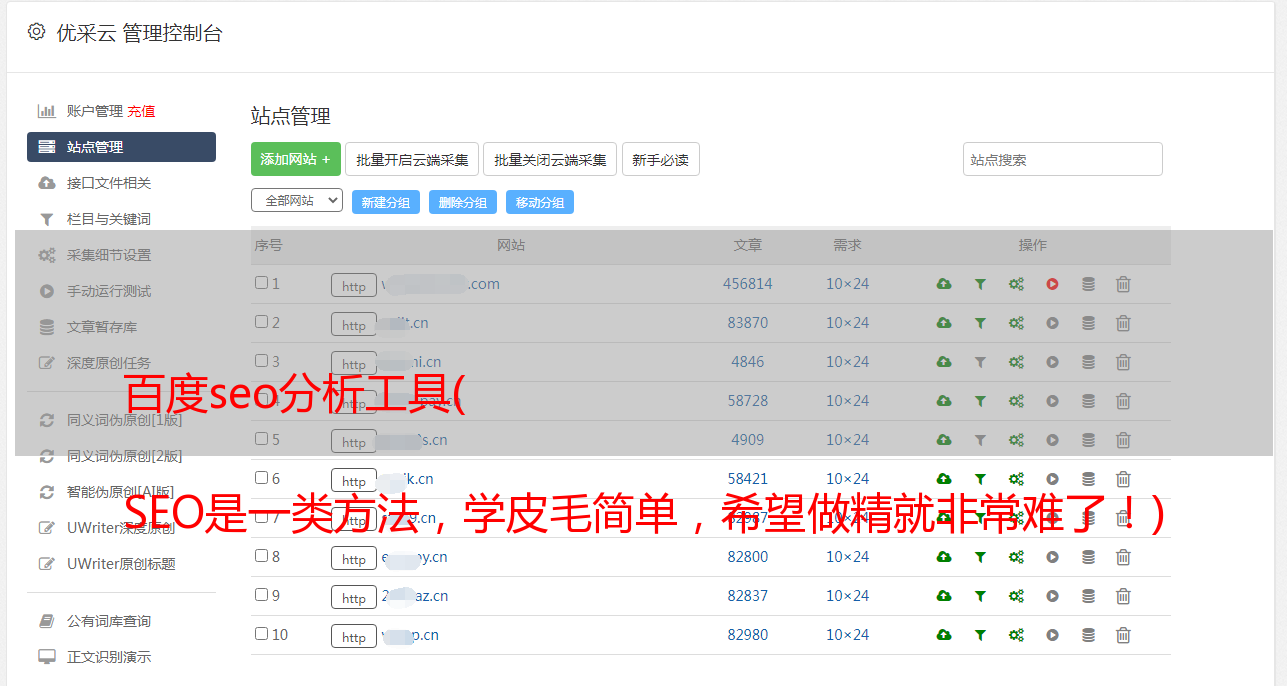Click the play run icon in row 10

1052,635
